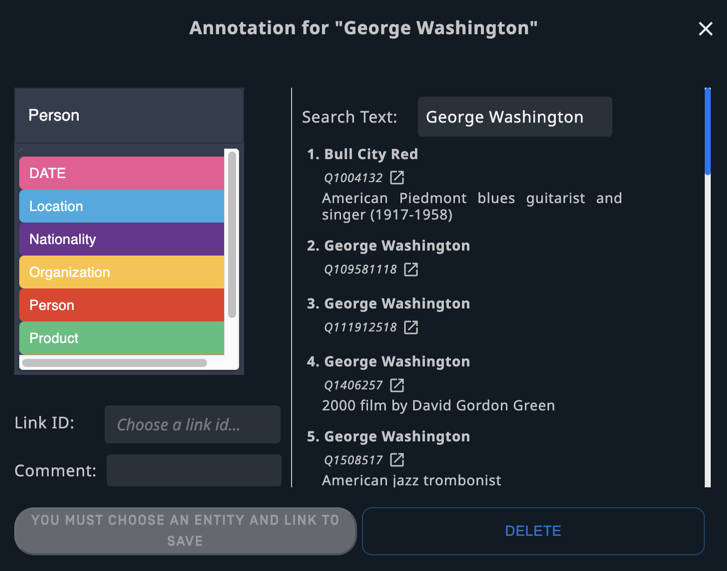
Task: Click the search results vertical scrollbar
Action: pyautogui.click(x=708, y=287)
